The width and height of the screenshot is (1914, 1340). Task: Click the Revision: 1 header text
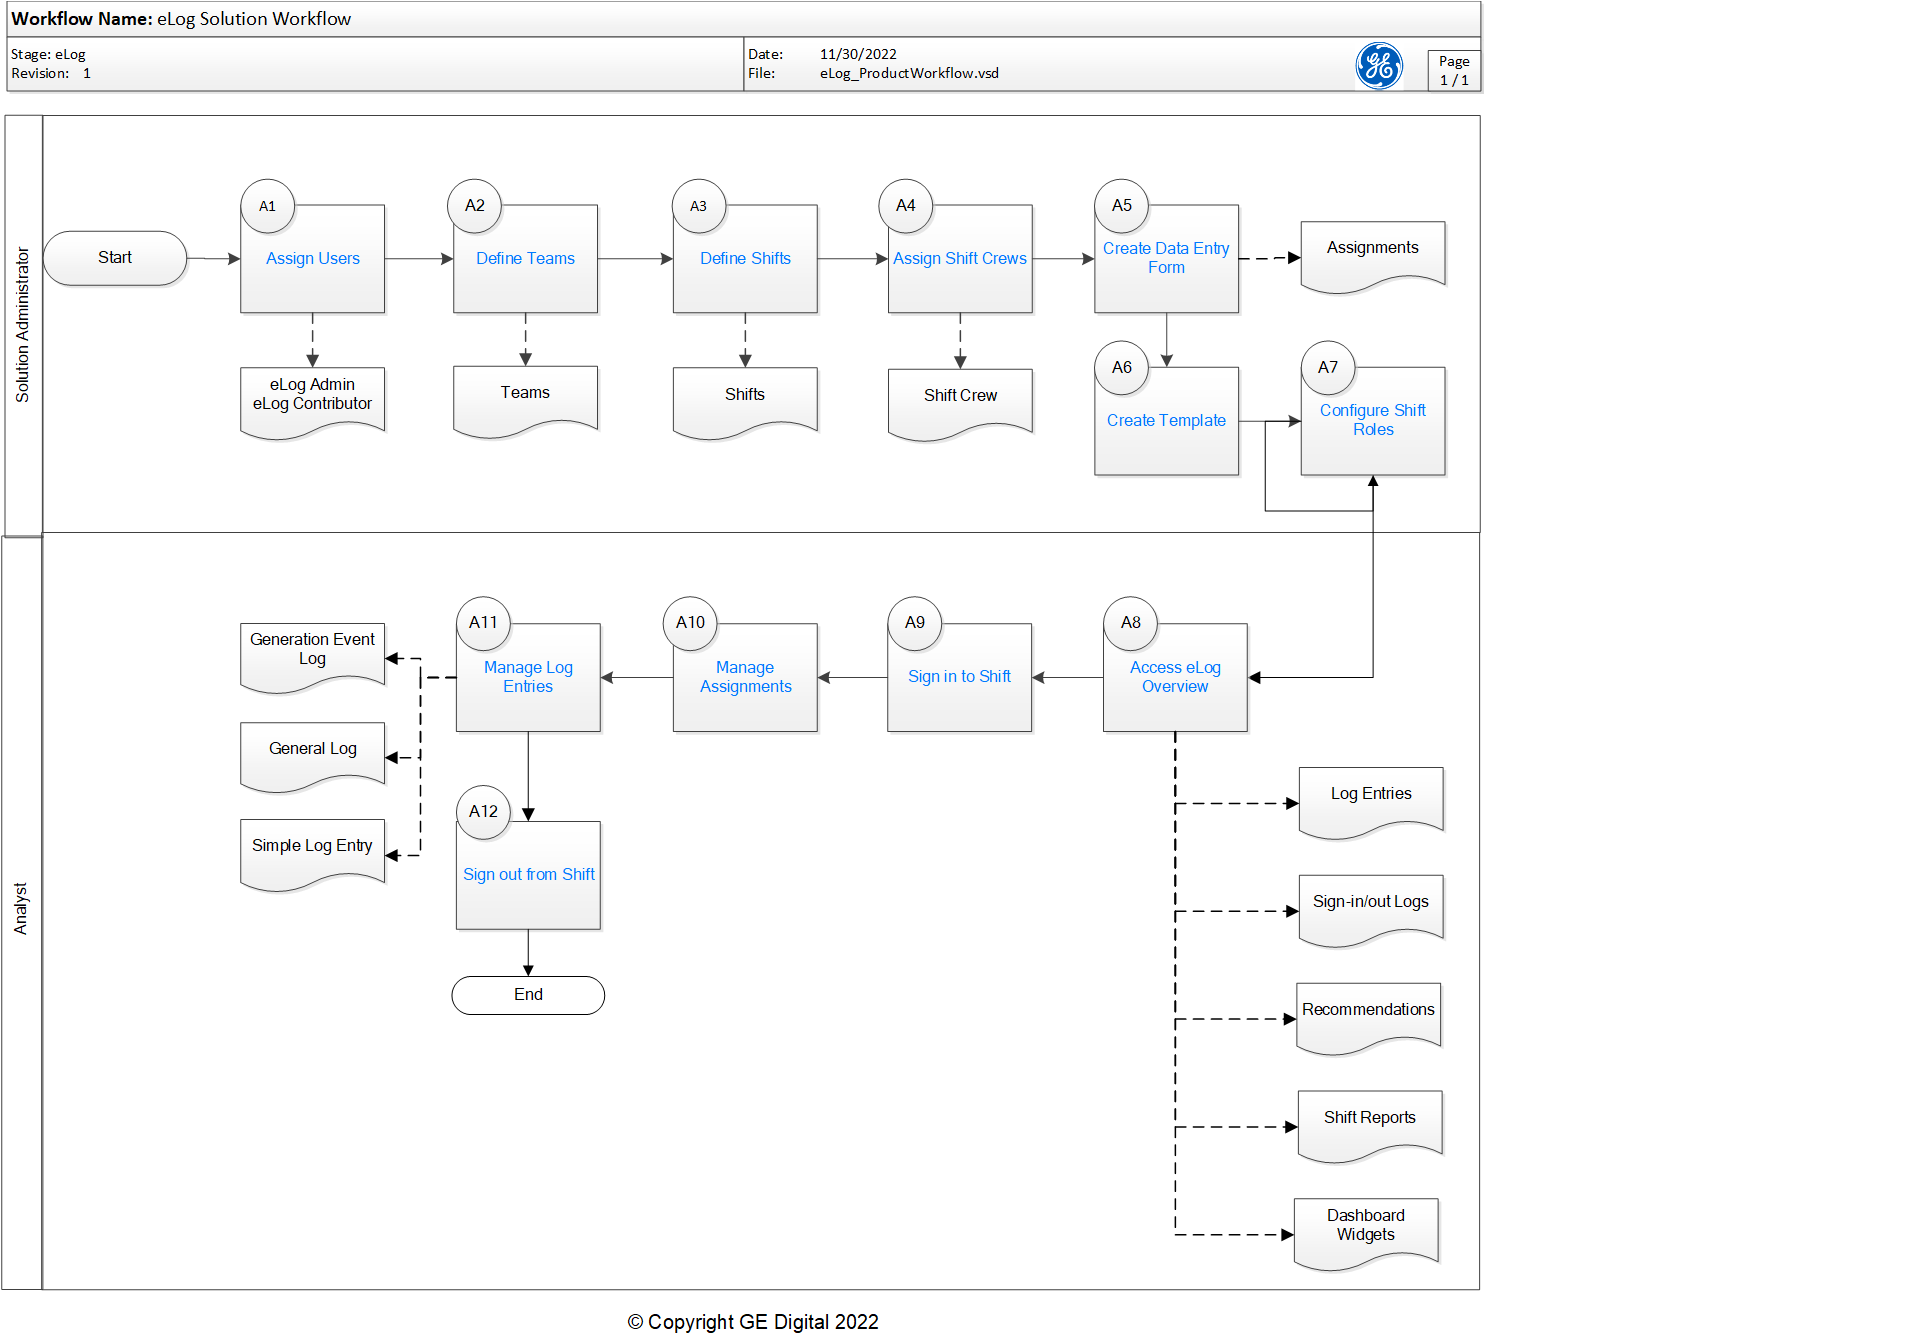tap(51, 73)
